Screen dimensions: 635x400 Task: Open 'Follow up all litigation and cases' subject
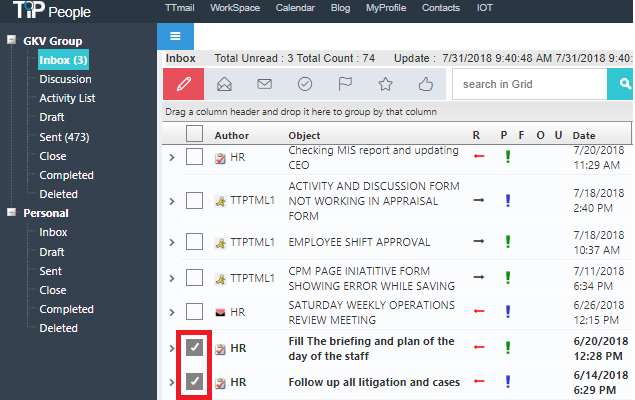(x=374, y=382)
